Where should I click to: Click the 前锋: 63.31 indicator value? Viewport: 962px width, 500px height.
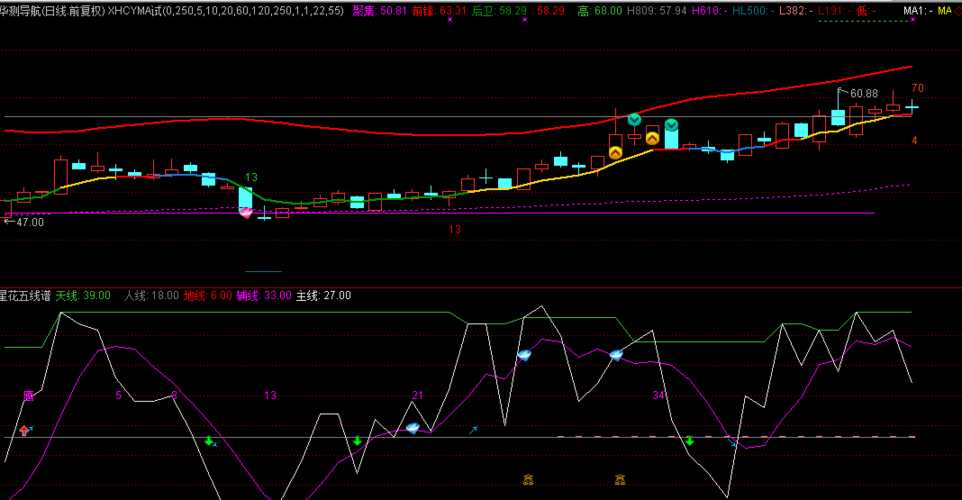439,10
